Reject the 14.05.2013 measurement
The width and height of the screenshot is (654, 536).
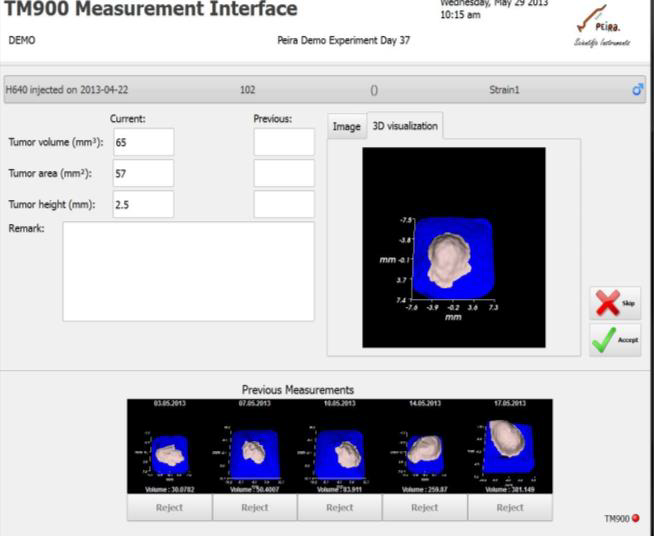click(x=424, y=507)
